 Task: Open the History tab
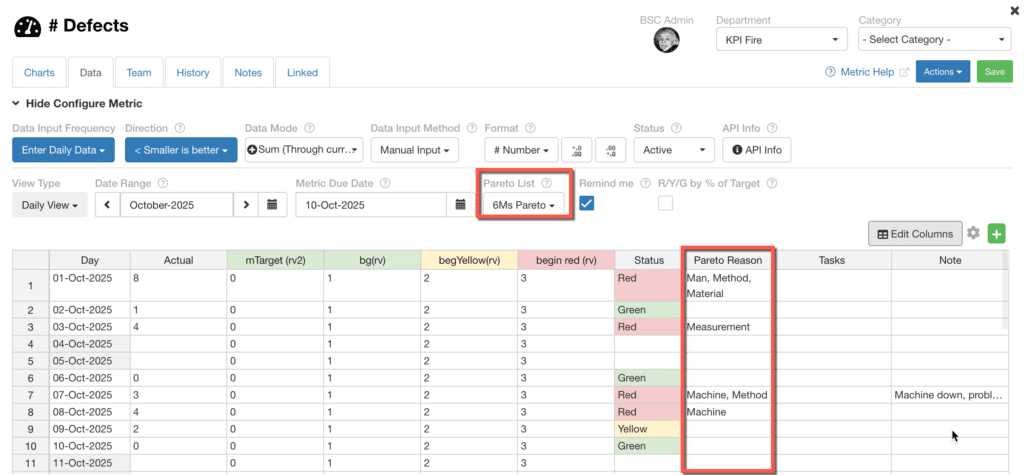193,72
